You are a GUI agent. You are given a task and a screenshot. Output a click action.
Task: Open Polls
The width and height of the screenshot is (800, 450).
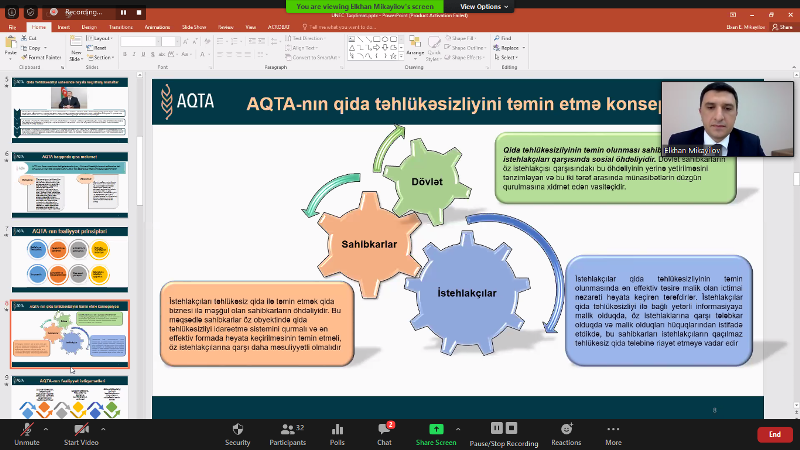[x=337, y=434]
